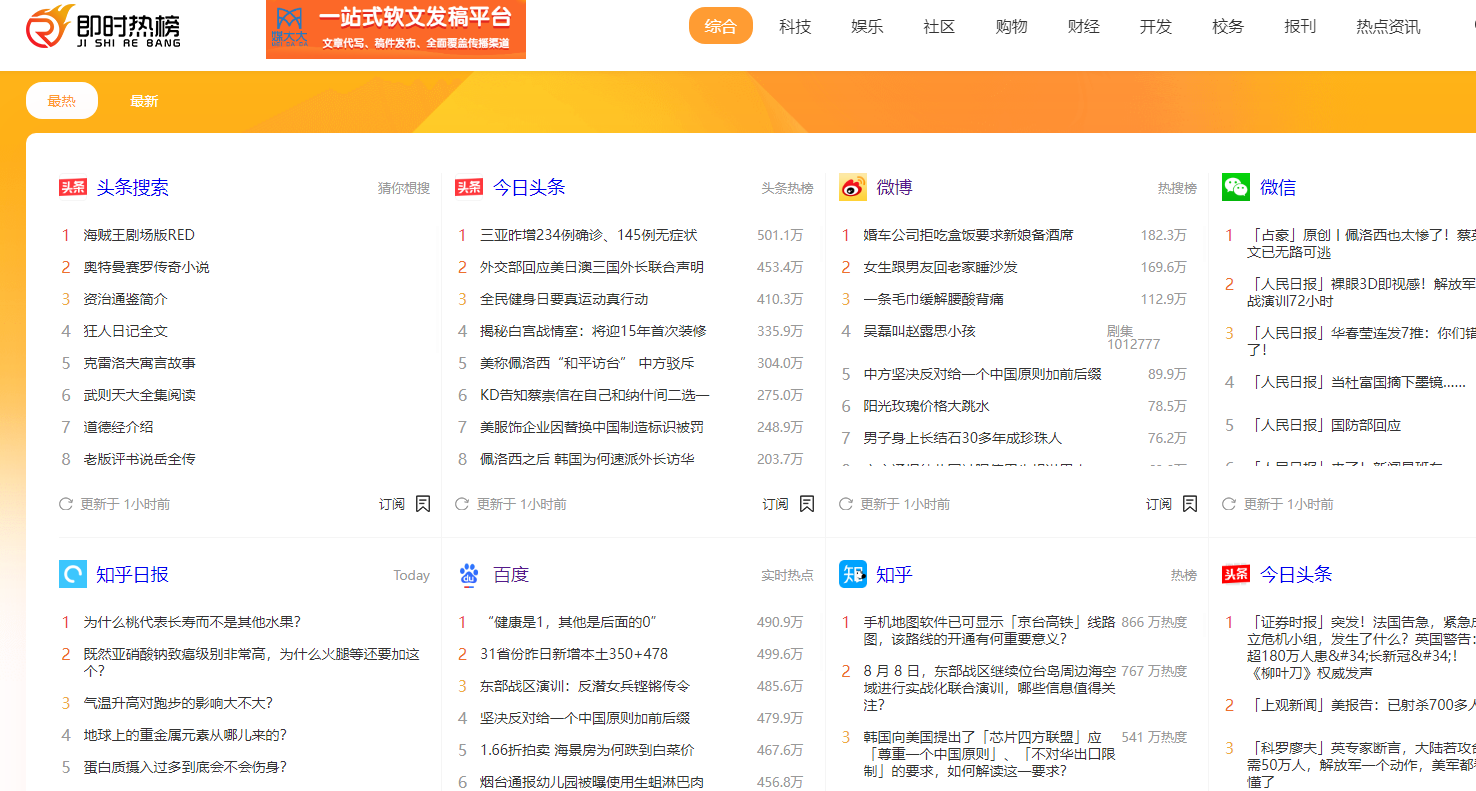Go to the 校务 category
The image size is (1476, 791).
(1228, 27)
